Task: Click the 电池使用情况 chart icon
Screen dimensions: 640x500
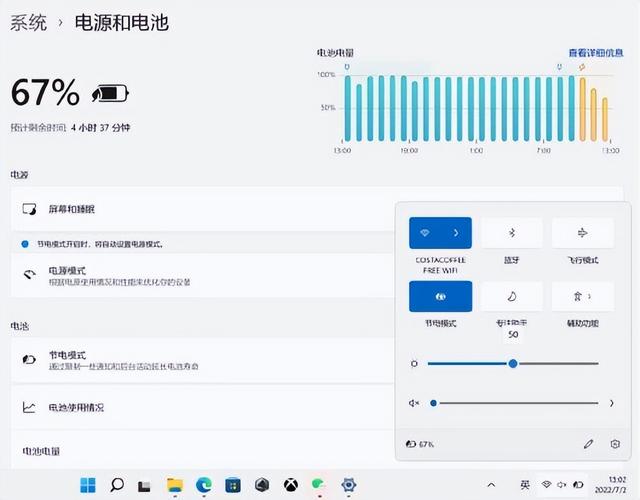Action: [29, 407]
